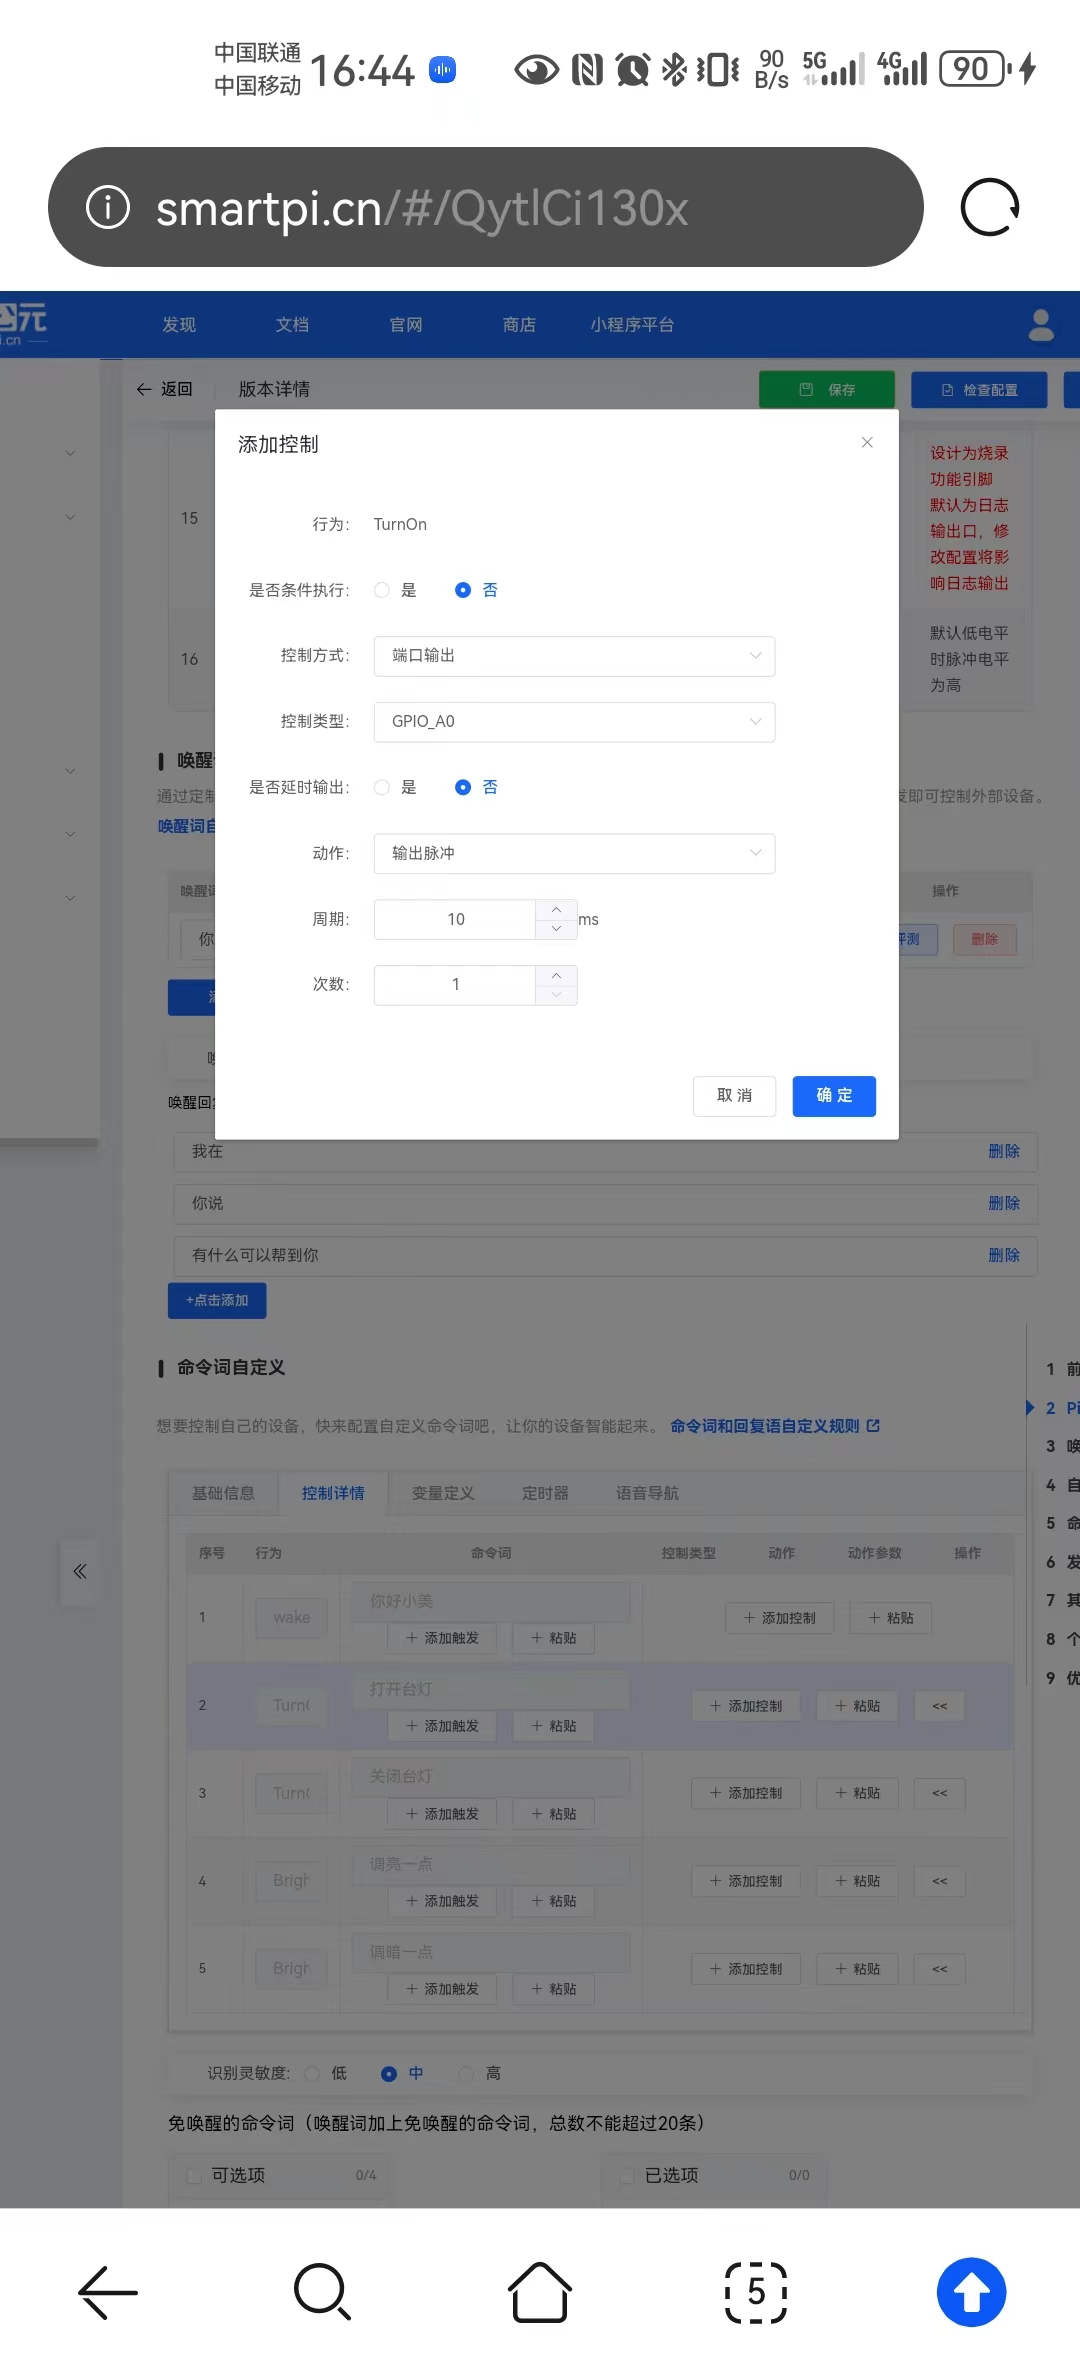Click the 检查配置 button

(979, 390)
